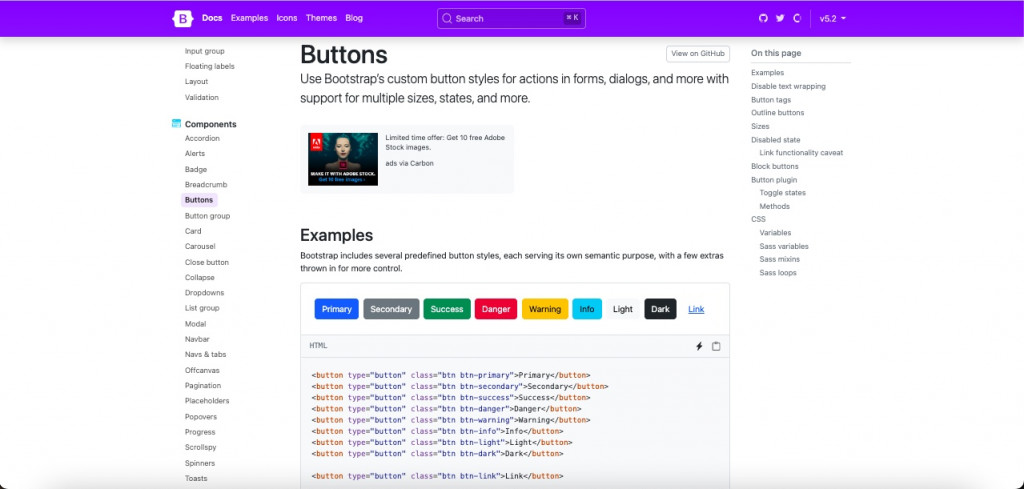The height and width of the screenshot is (489, 1024).
Task: Jump to Block buttons section
Action: pyautogui.click(x=775, y=166)
